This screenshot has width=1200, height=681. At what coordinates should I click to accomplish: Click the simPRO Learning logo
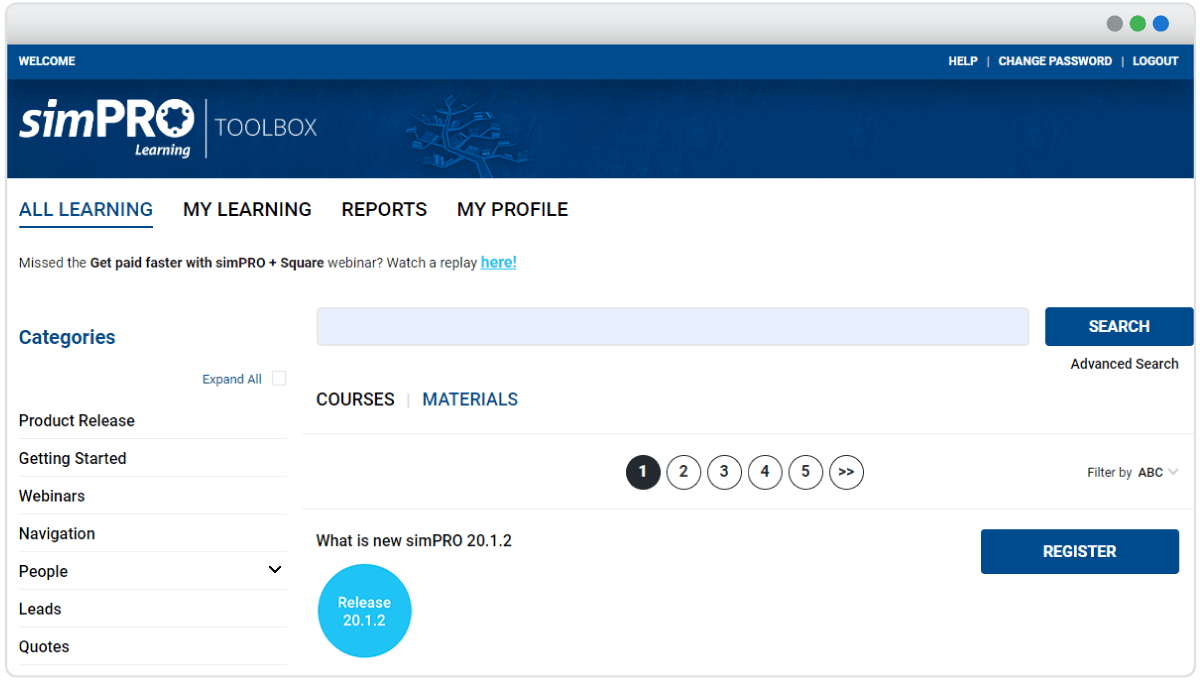pos(106,128)
